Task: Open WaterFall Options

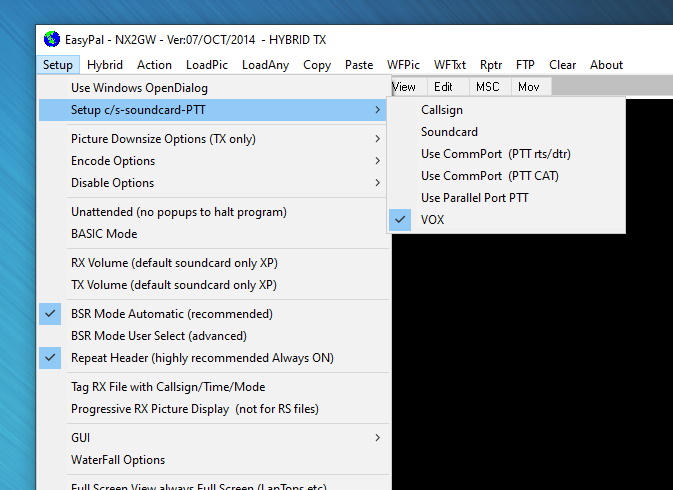Action: point(118,460)
